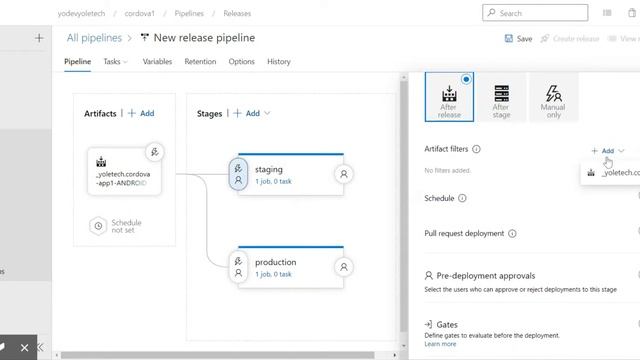Show Pull request deployment info icon
The width and height of the screenshot is (640, 360).
(512, 233)
